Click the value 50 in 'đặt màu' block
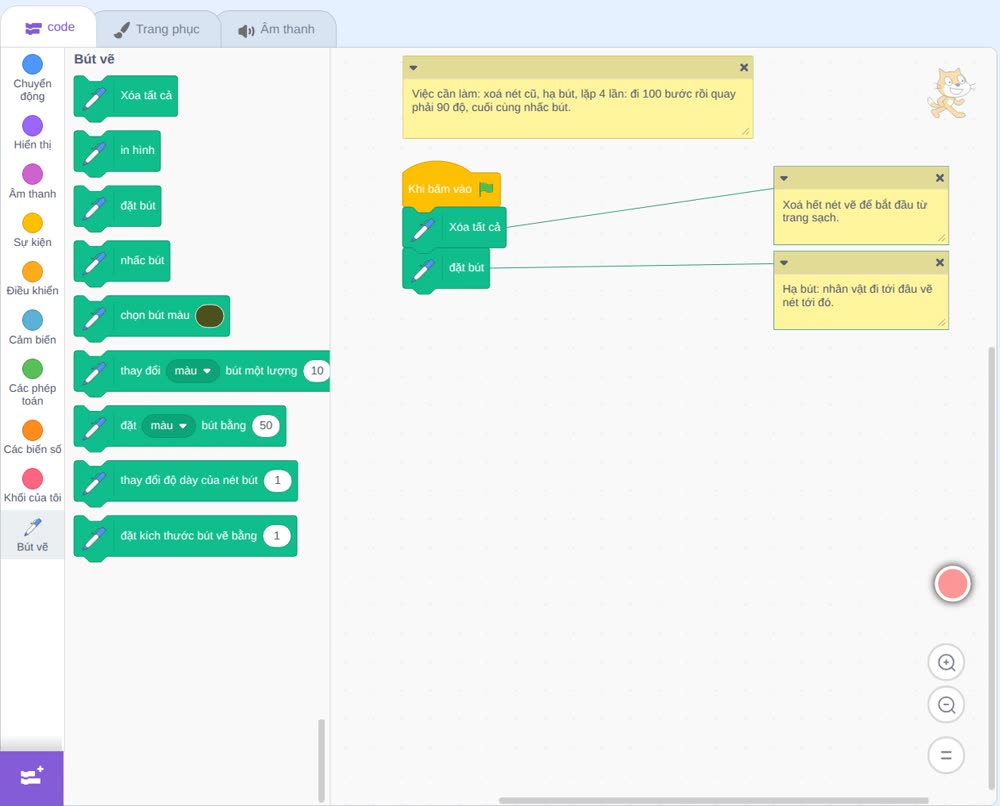This screenshot has height=806, width=1000. click(x=266, y=425)
